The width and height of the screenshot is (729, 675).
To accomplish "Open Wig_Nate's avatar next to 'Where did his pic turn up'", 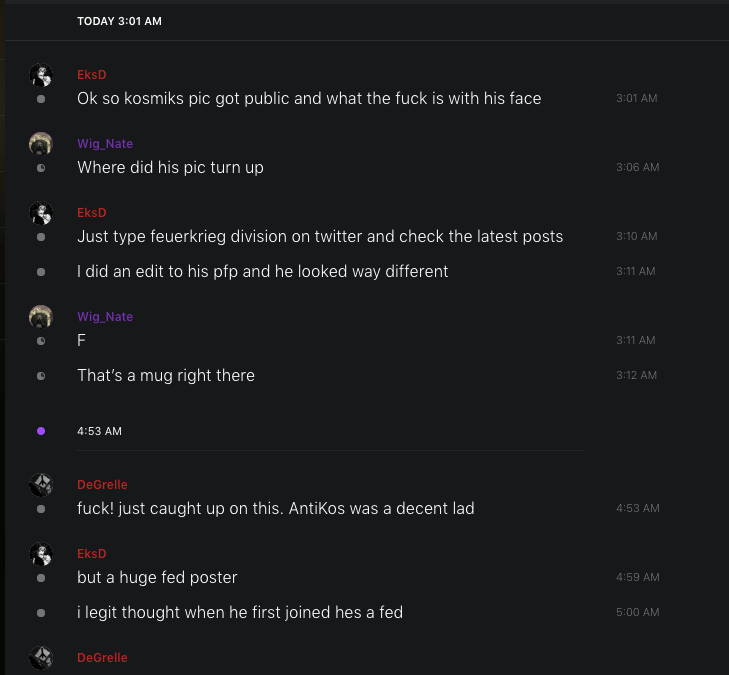I will pyautogui.click(x=40, y=144).
